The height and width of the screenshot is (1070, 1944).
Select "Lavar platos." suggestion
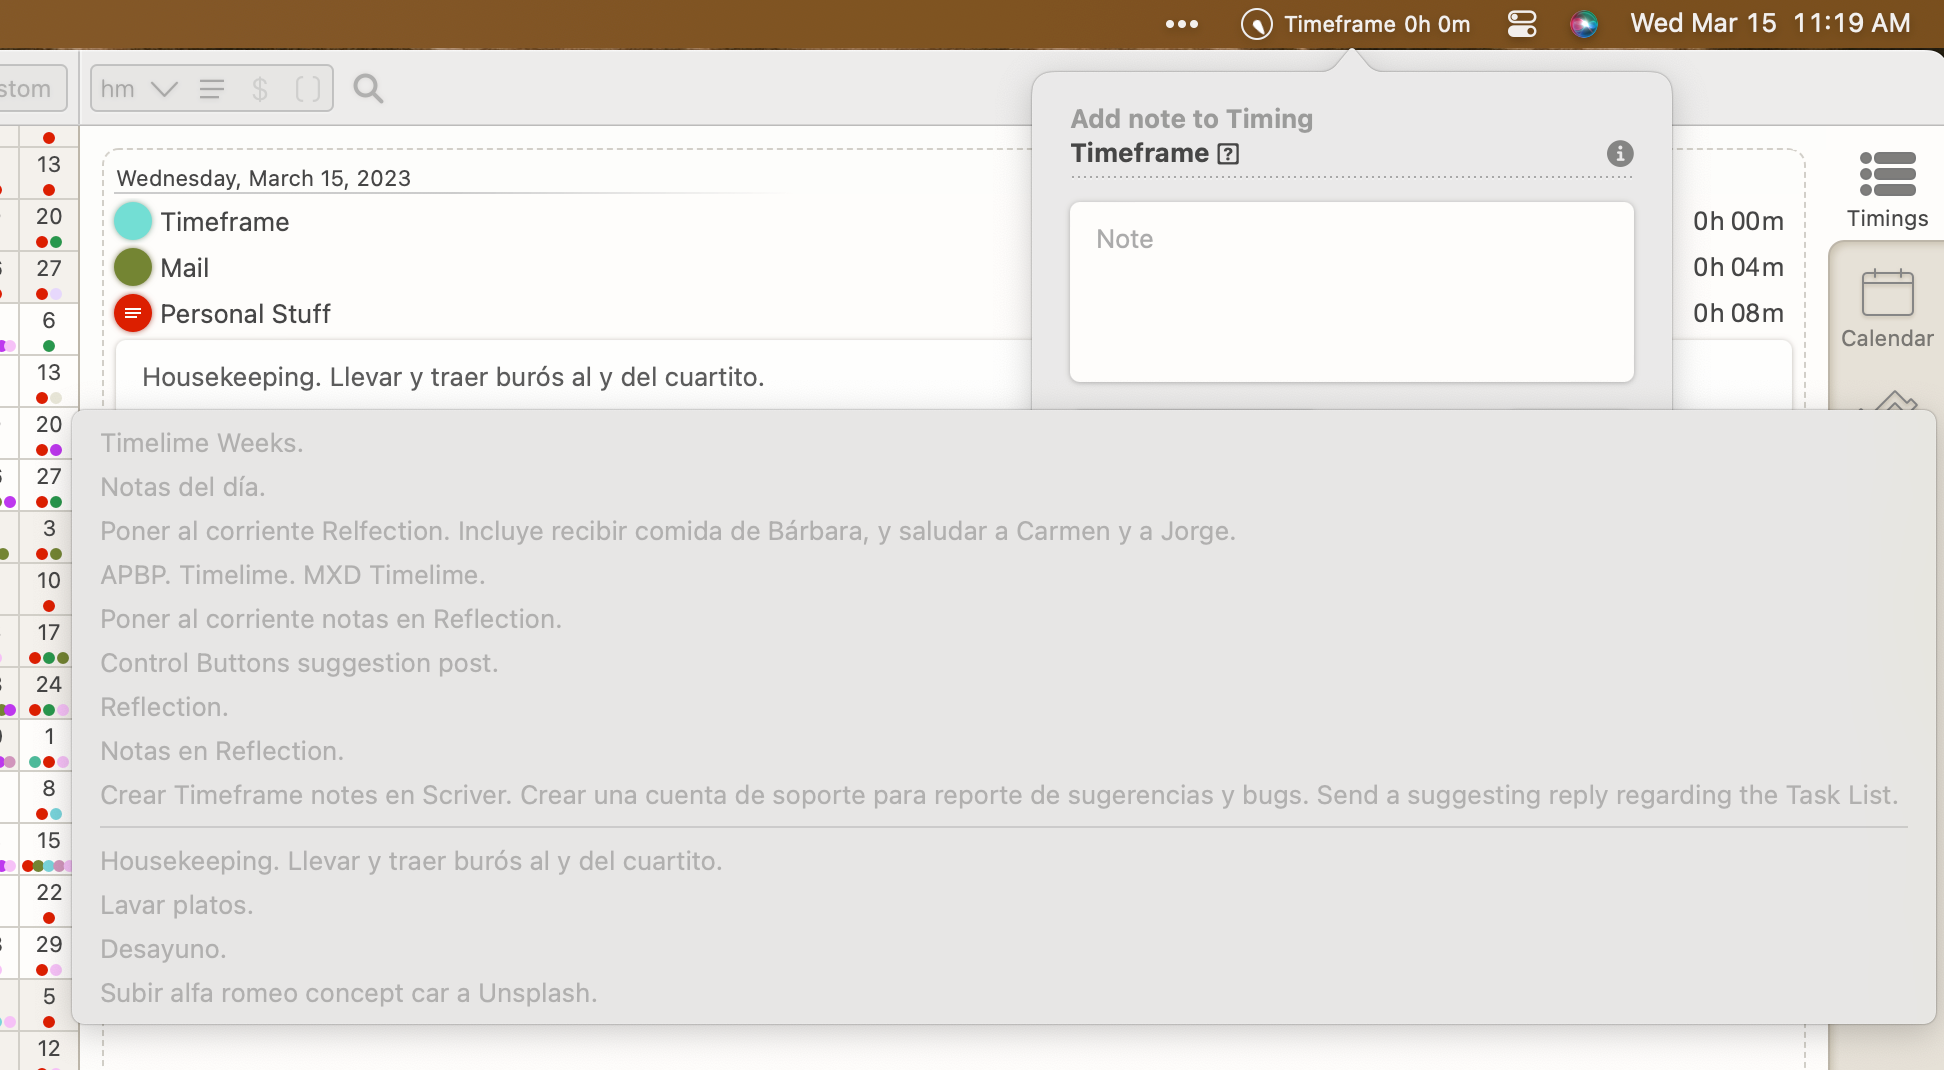pos(177,905)
